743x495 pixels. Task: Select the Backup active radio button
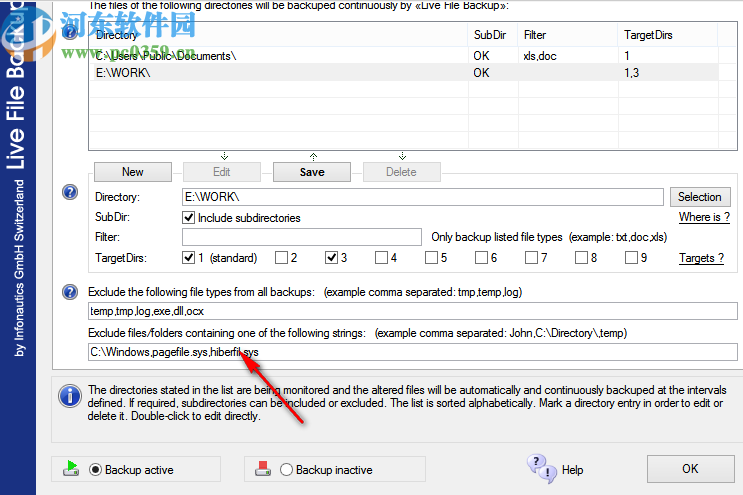(95, 469)
